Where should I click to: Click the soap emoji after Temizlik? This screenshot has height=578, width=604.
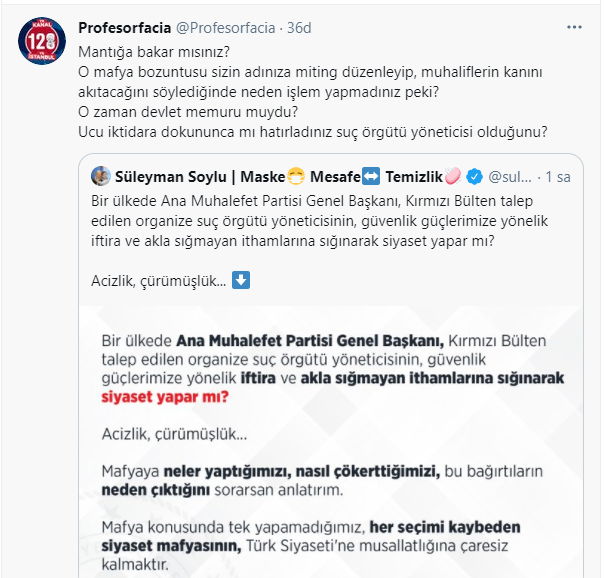coord(452,177)
